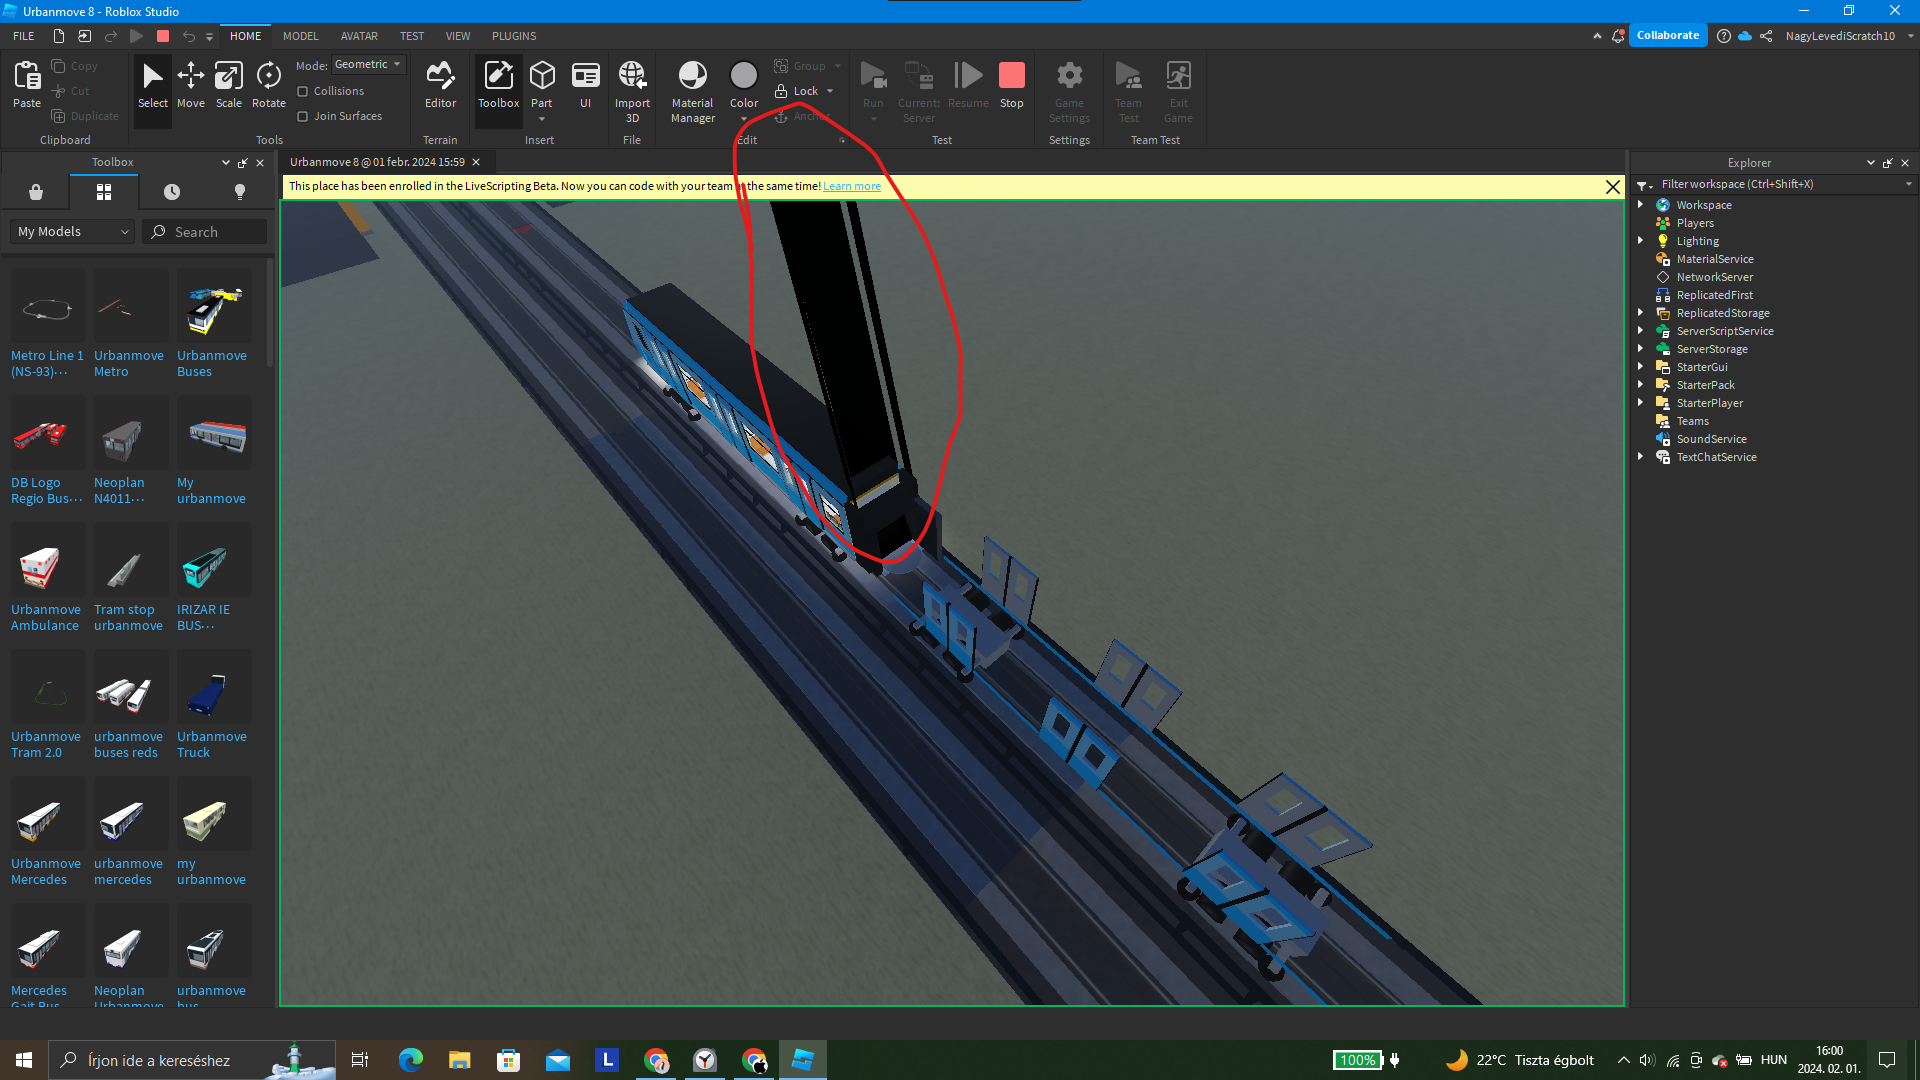Expand the ReplicatedStorage node
This screenshot has height=1080, width=1920.
tap(1640, 312)
